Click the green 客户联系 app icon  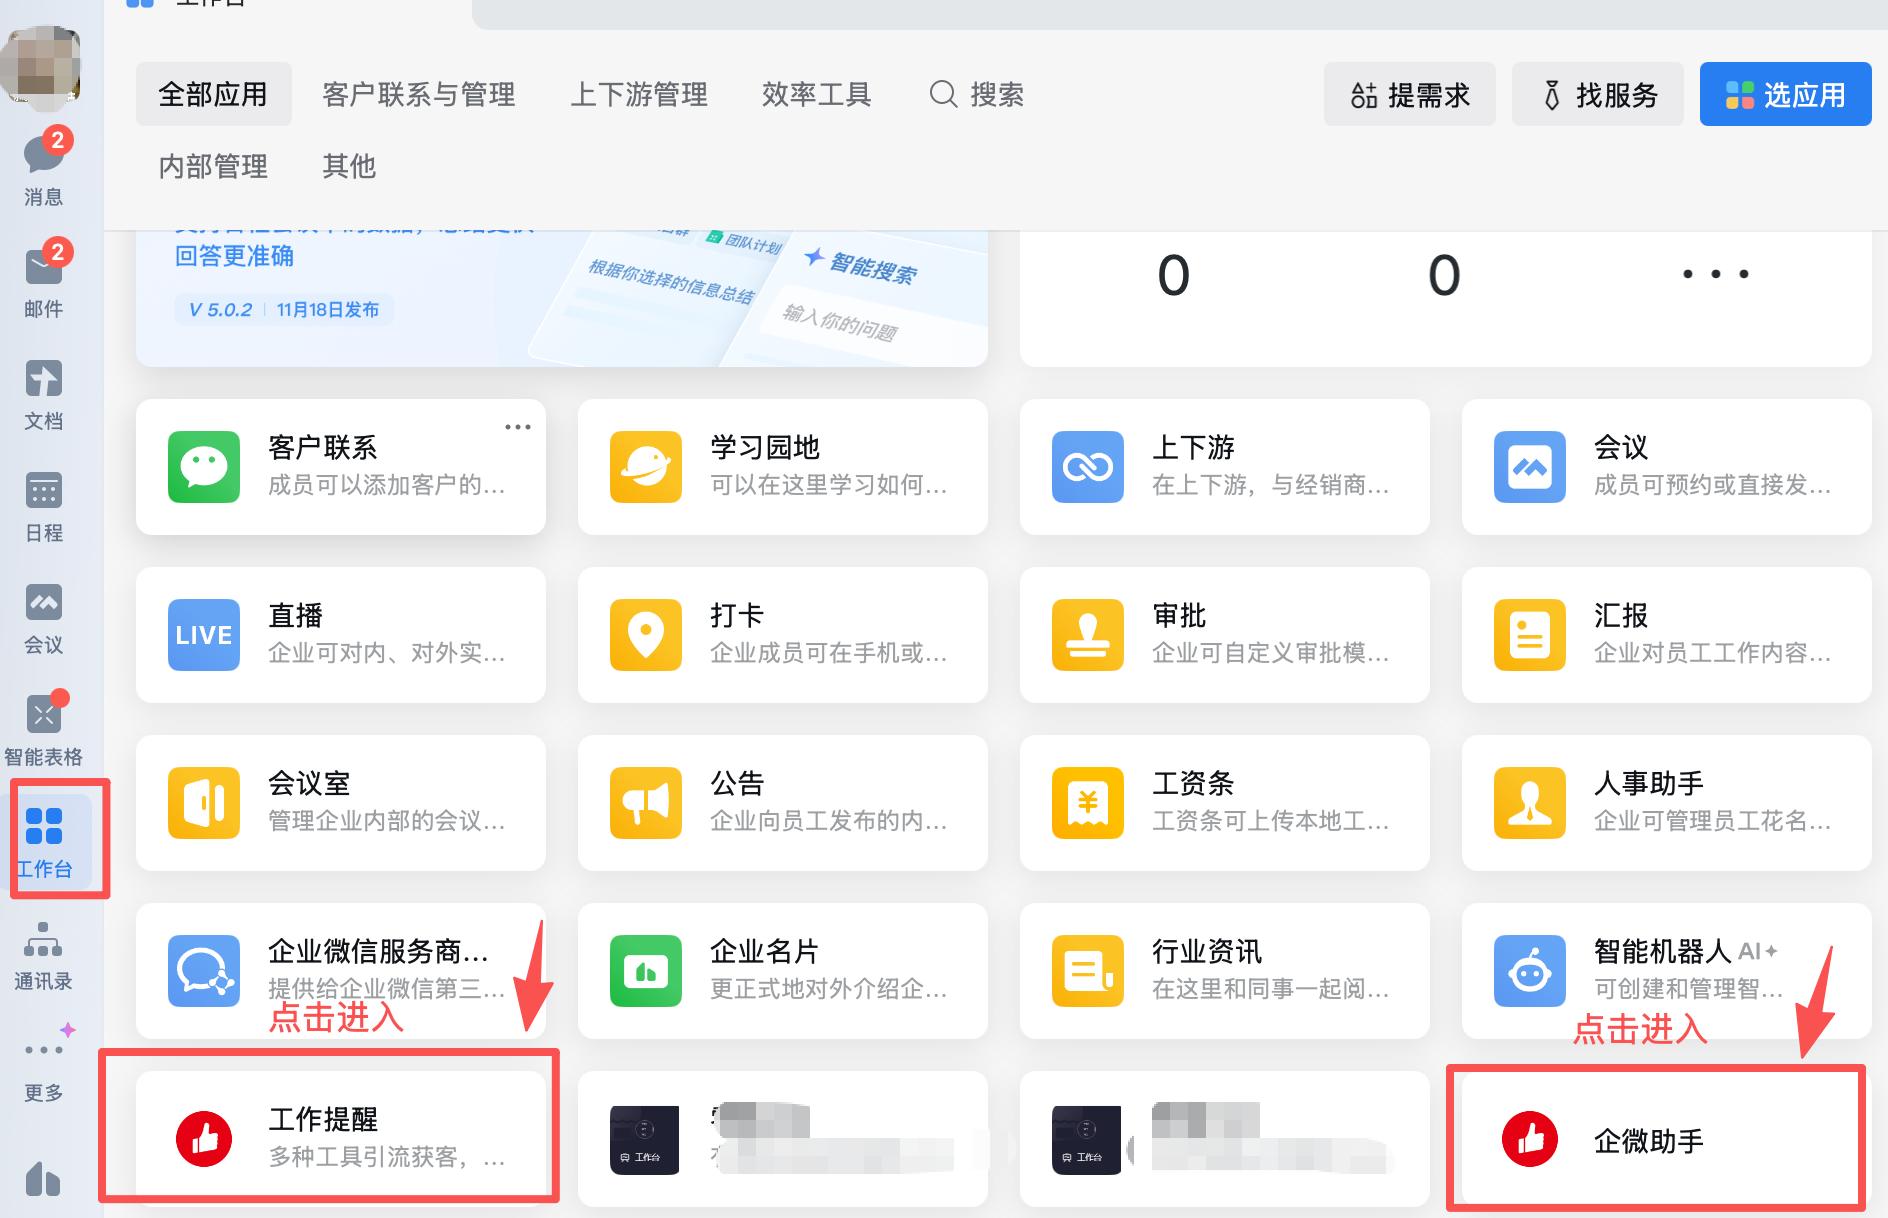pos(204,467)
